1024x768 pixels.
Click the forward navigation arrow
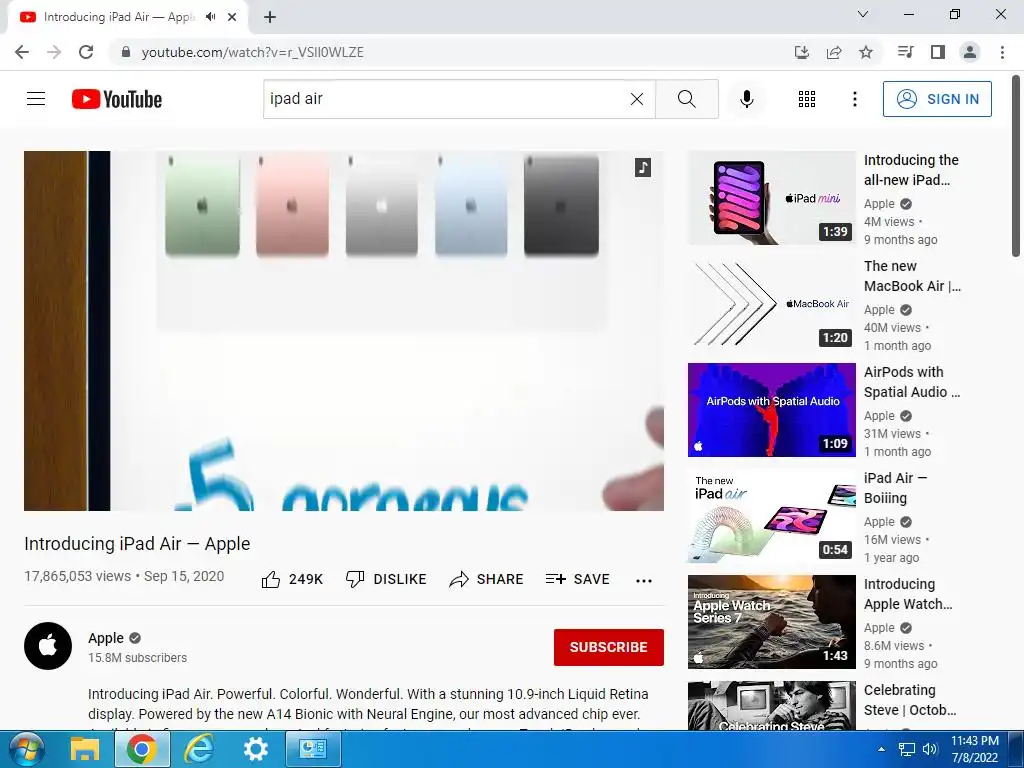(54, 52)
